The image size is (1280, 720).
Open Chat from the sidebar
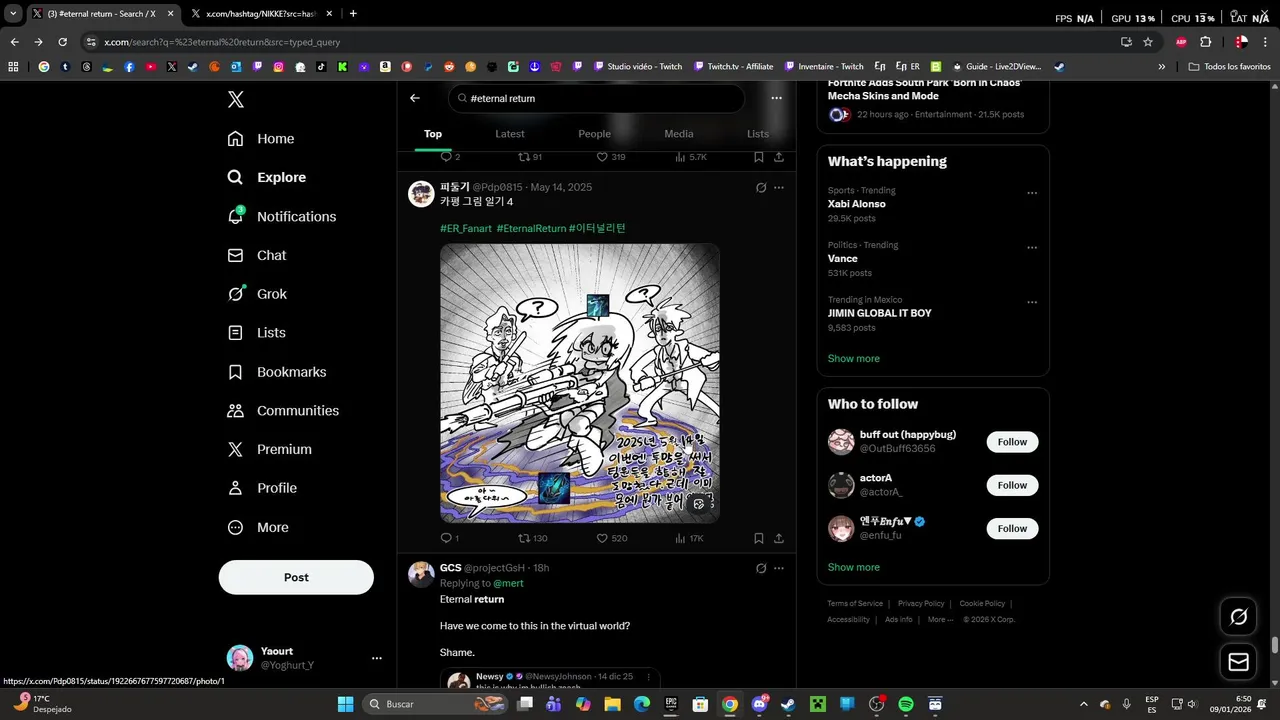pyautogui.click(x=257, y=255)
